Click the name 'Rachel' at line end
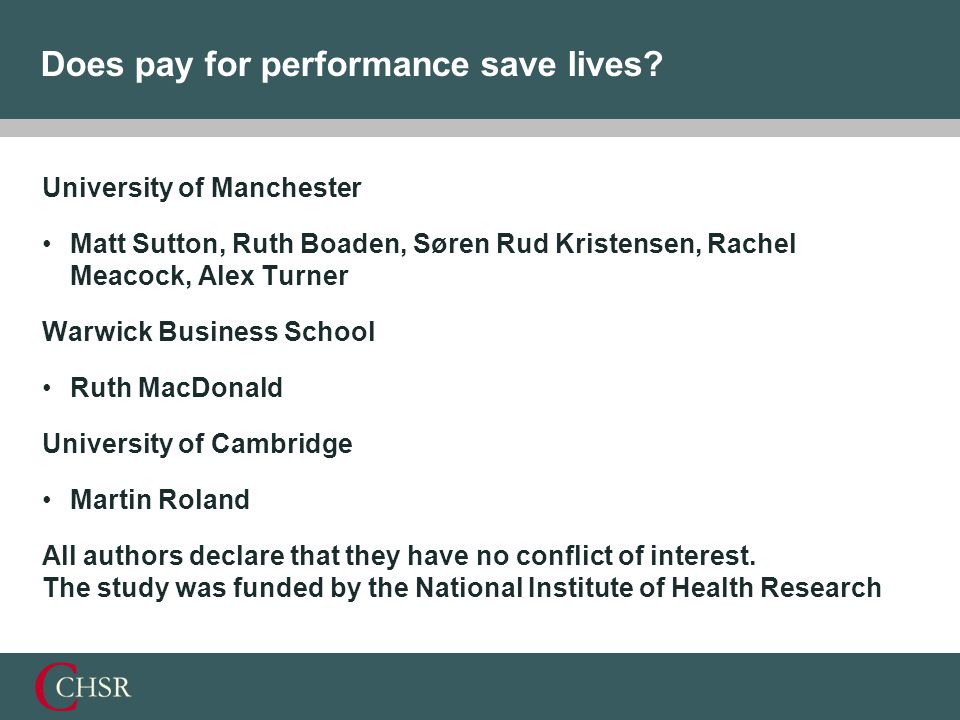Screen dimensions: 960x720 (752, 244)
